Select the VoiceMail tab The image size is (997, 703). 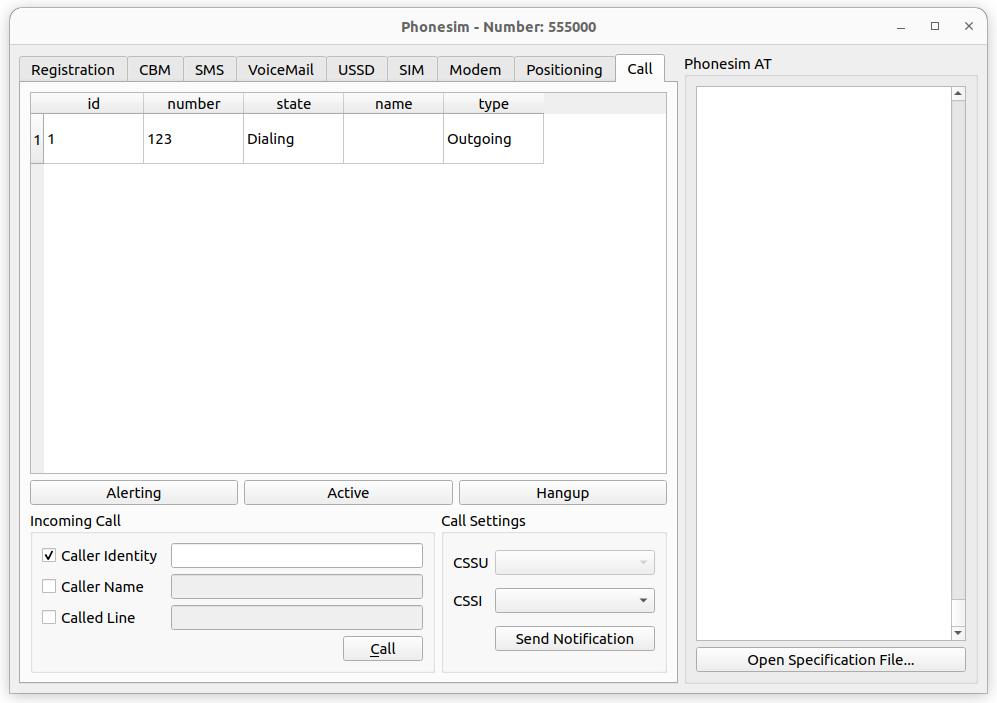coord(280,69)
